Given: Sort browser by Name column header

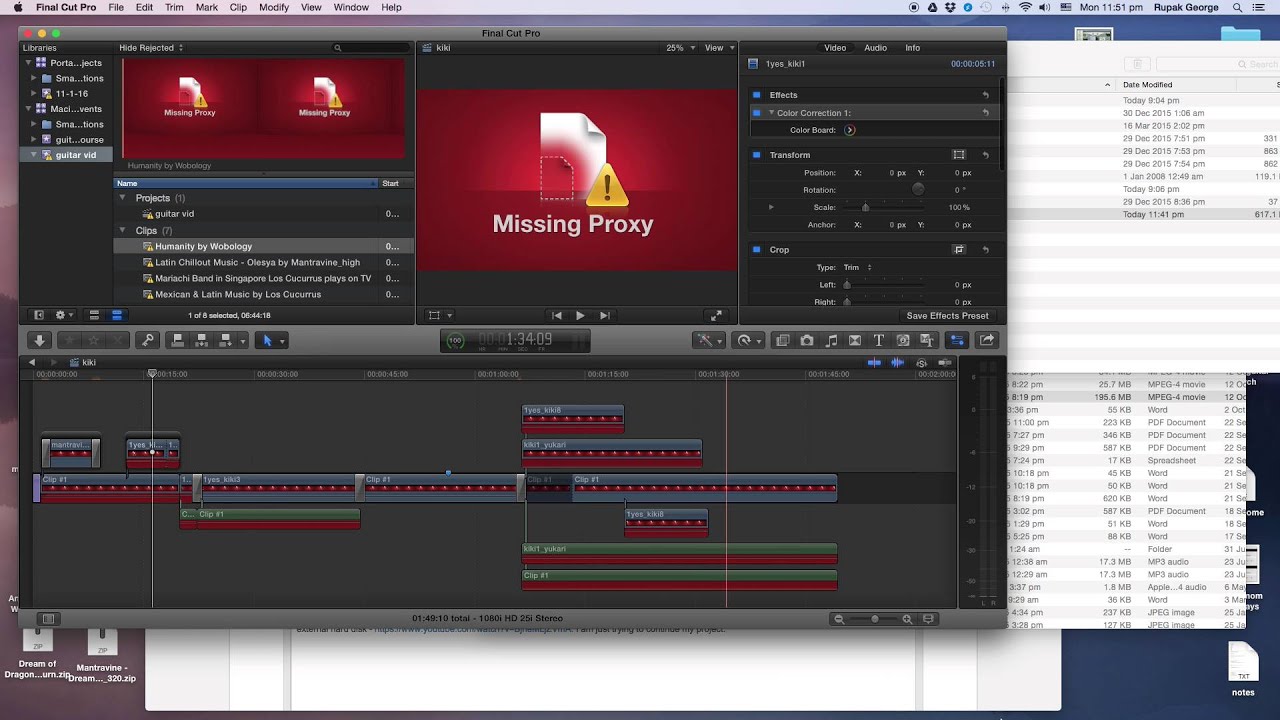Looking at the screenshot, I should 246,183.
